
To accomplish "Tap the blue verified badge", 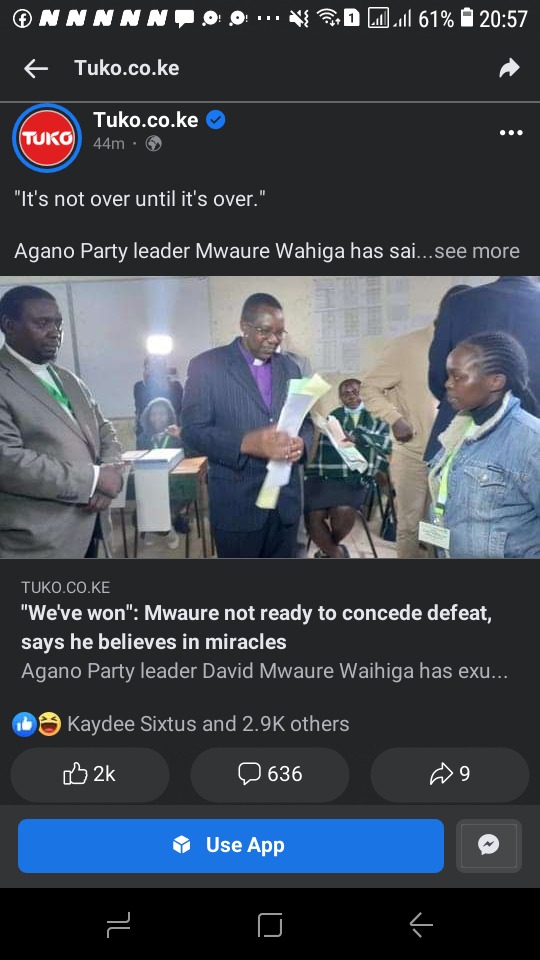I will point(215,120).
